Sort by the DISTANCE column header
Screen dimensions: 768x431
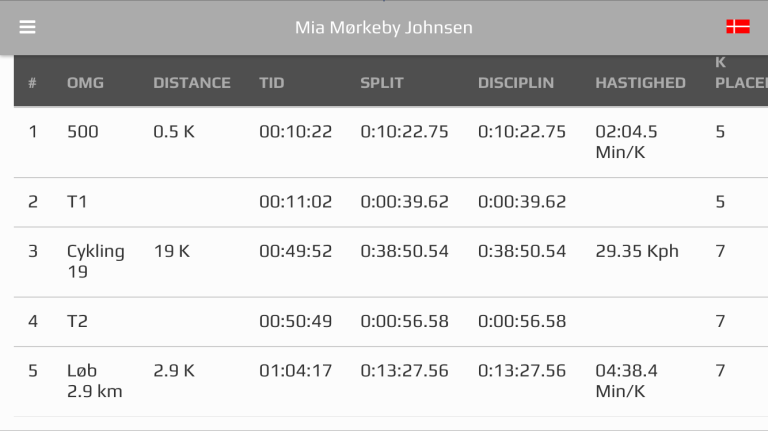[x=192, y=83]
